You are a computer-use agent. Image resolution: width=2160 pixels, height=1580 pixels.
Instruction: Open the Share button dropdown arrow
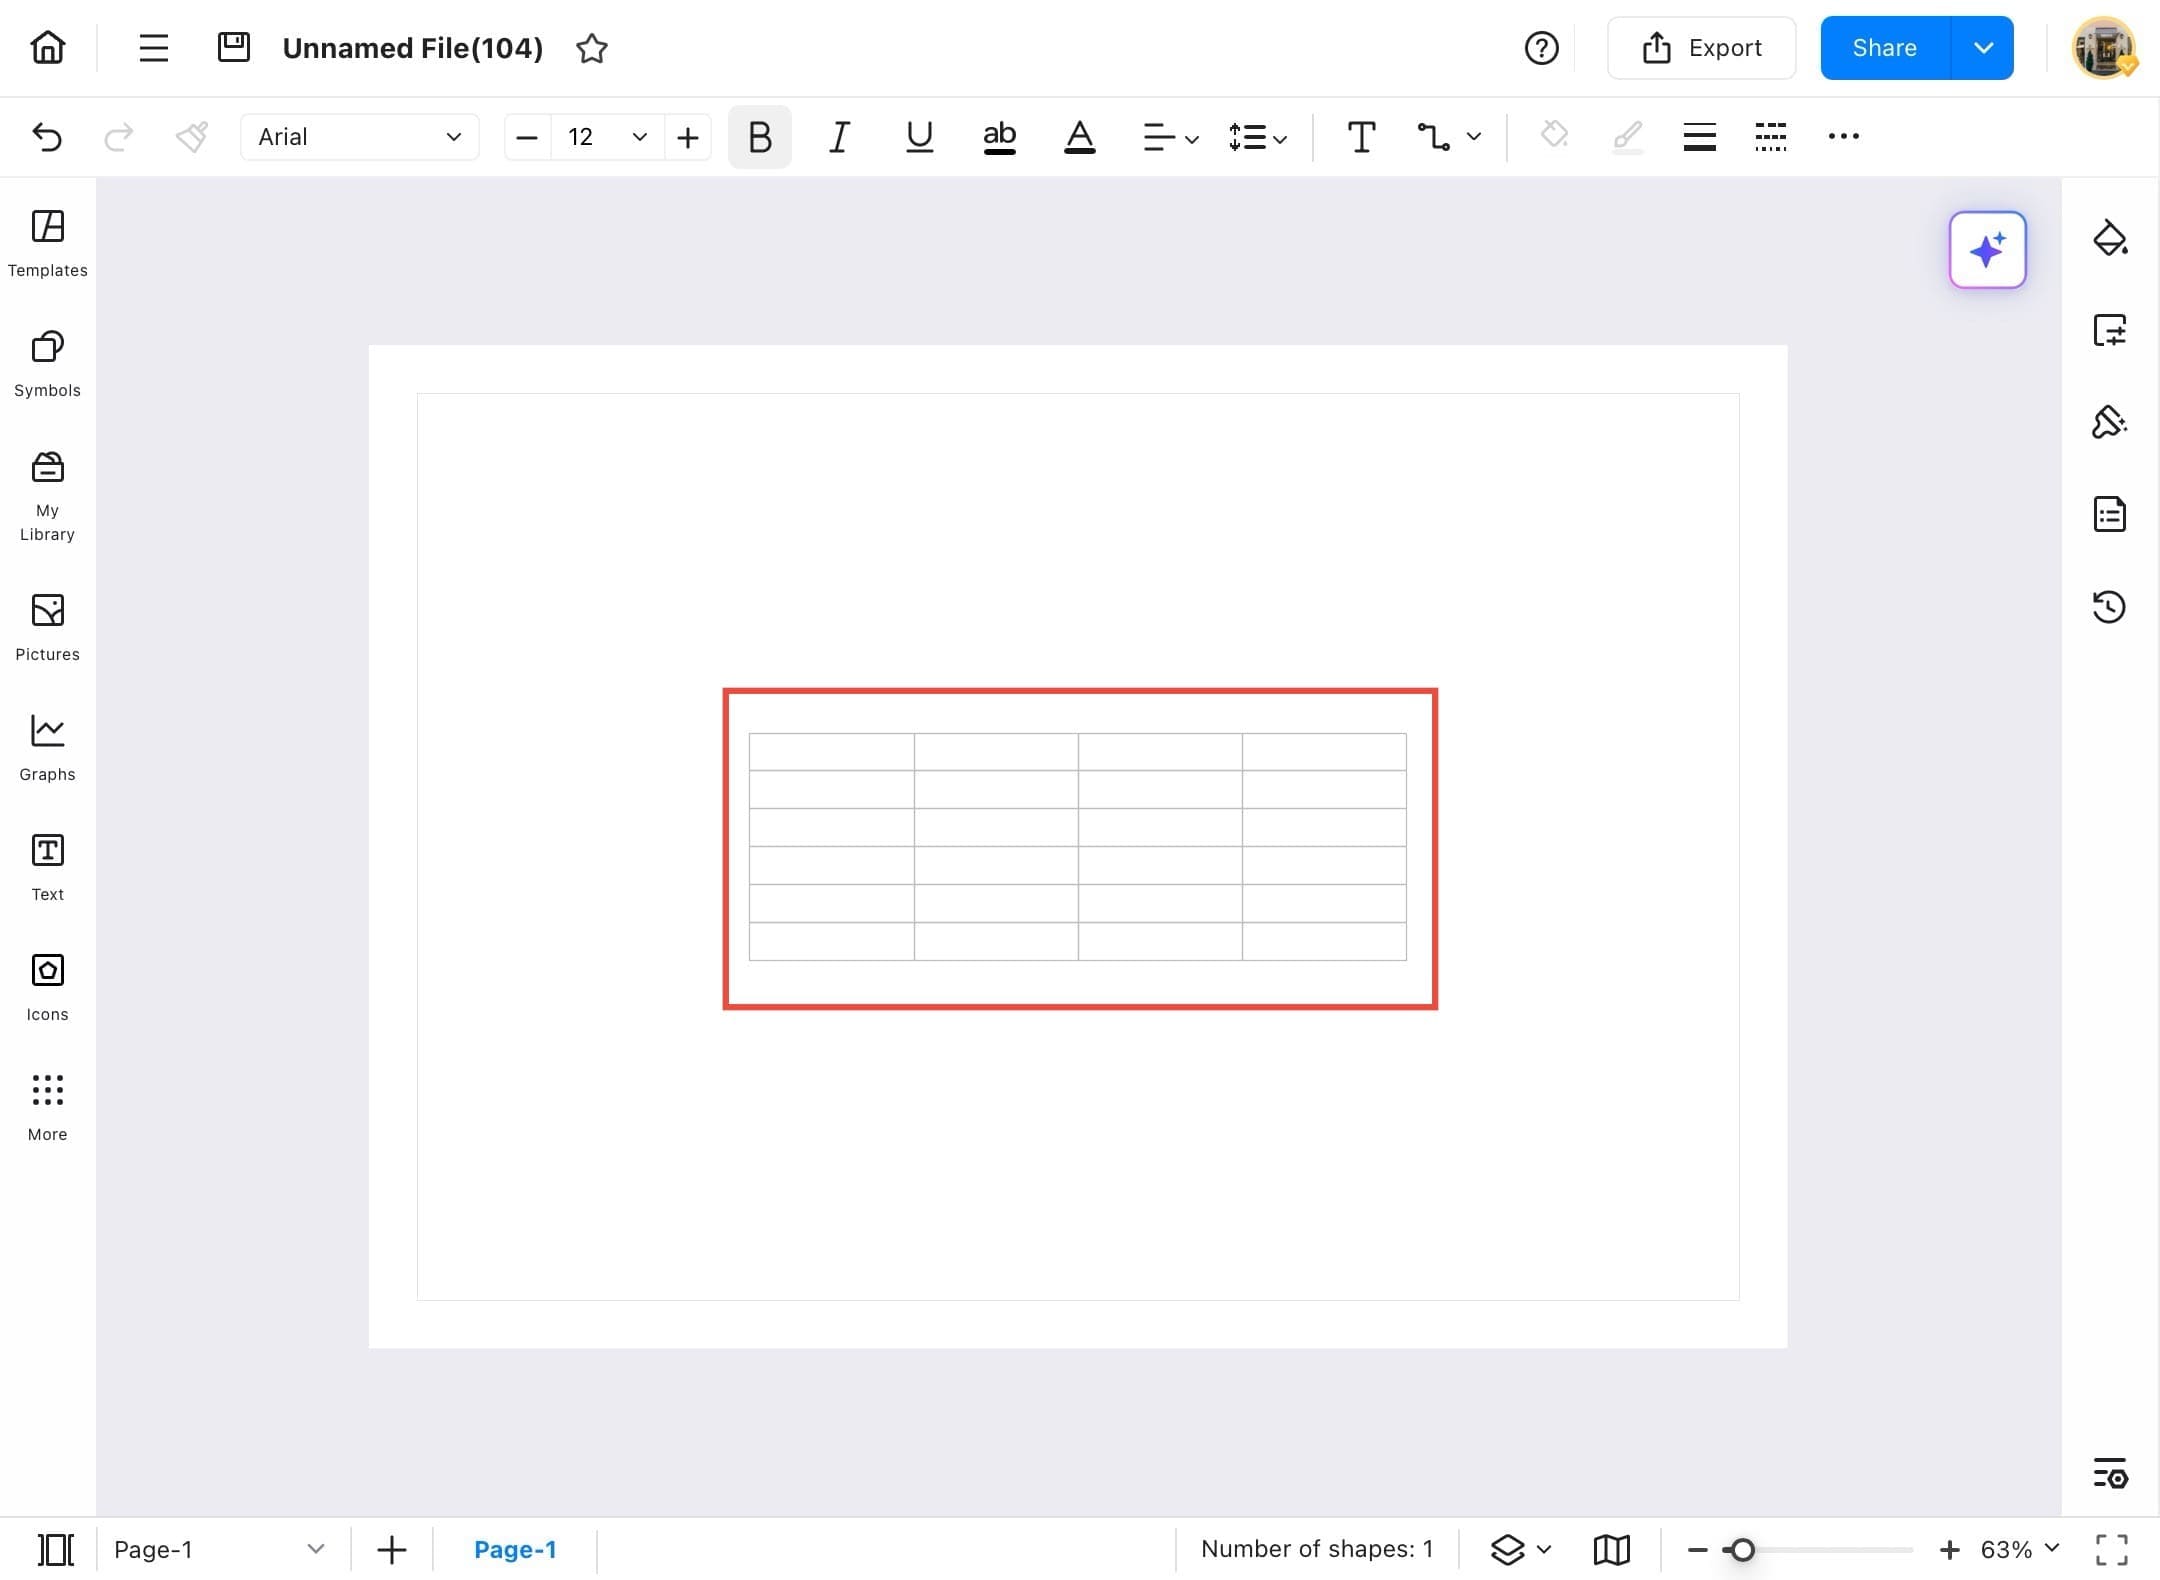(x=1983, y=48)
